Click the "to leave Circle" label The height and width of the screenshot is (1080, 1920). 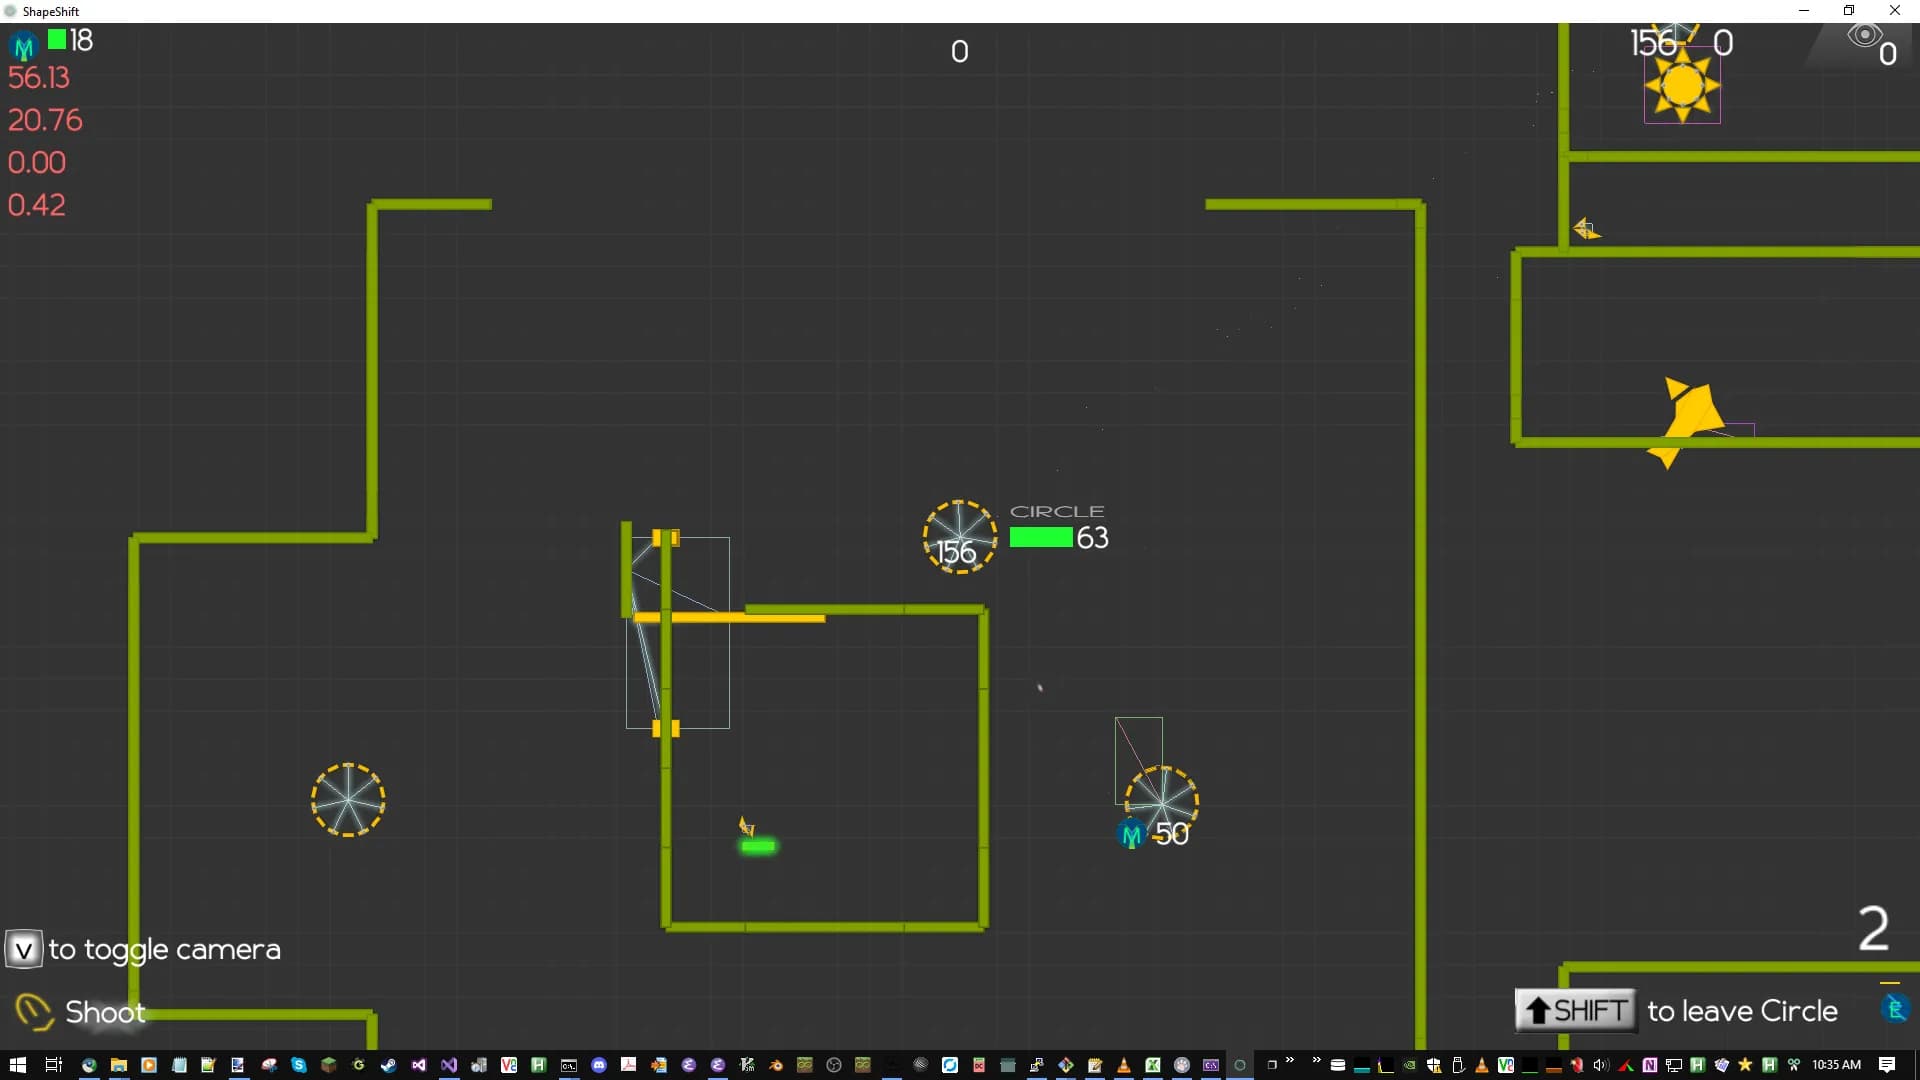click(x=1742, y=1011)
